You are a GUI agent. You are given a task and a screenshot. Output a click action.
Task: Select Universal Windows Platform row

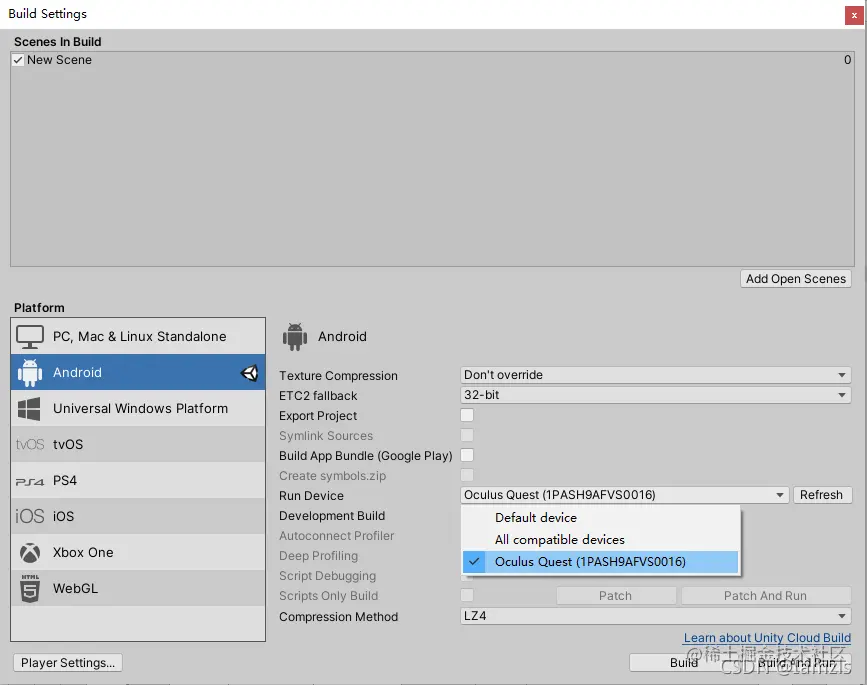(138, 408)
